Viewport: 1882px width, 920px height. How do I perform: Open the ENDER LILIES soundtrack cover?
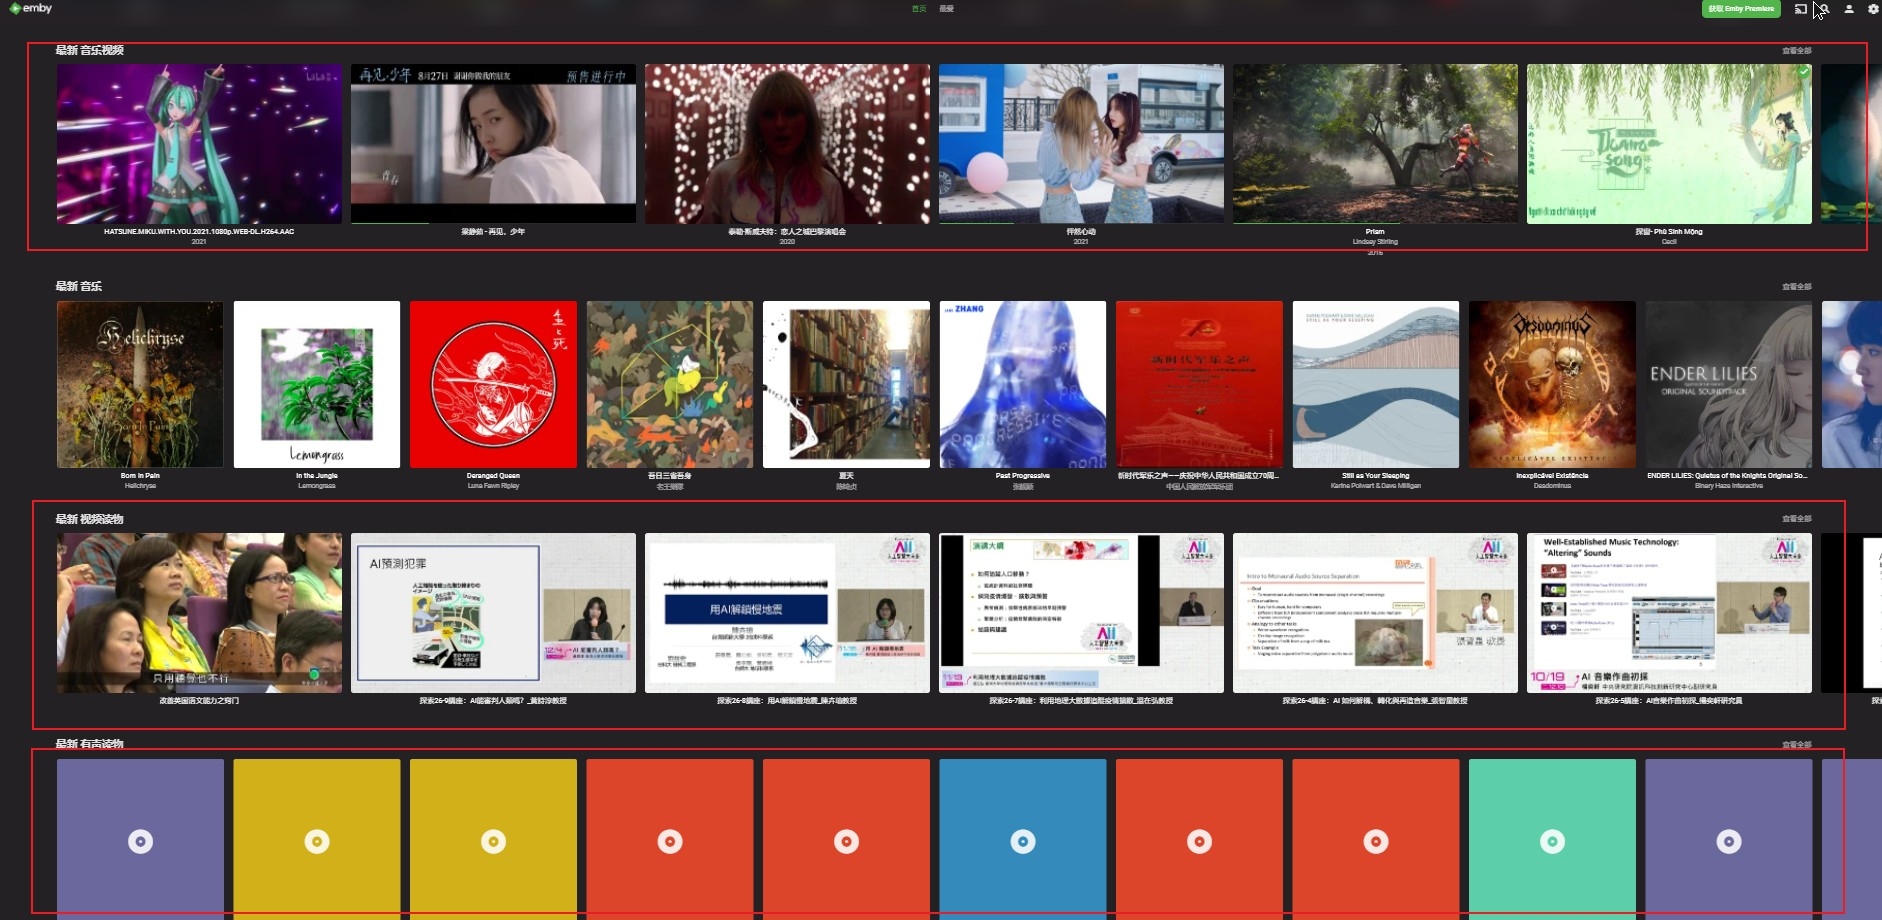[x=1729, y=384]
